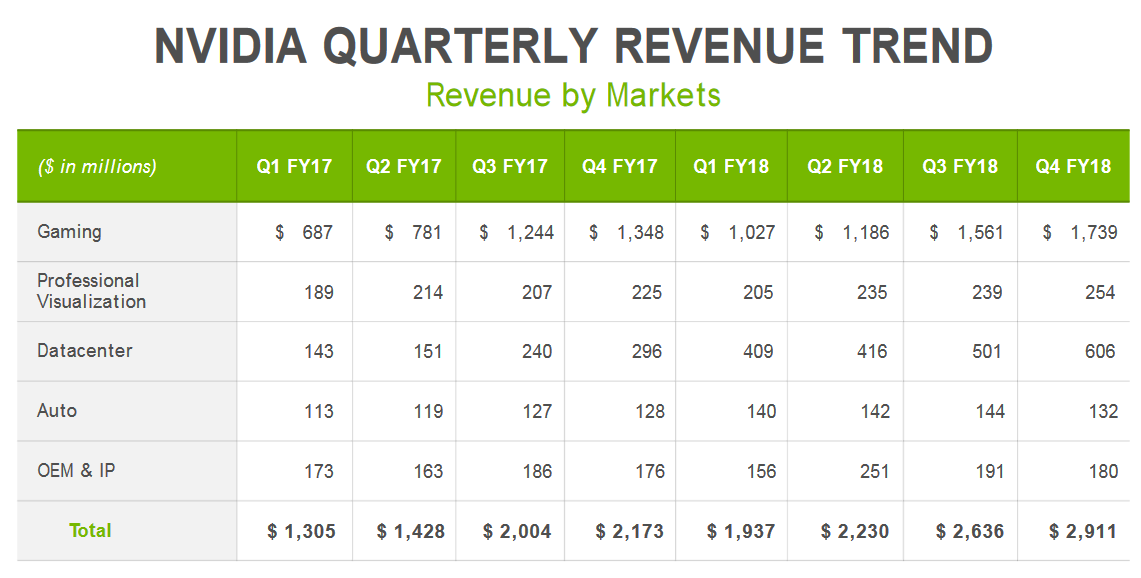Image resolution: width=1141 pixels, height=578 pixels.
Task: Click Auto value 119
Action: pyautogui.click(x=428, y=411)
